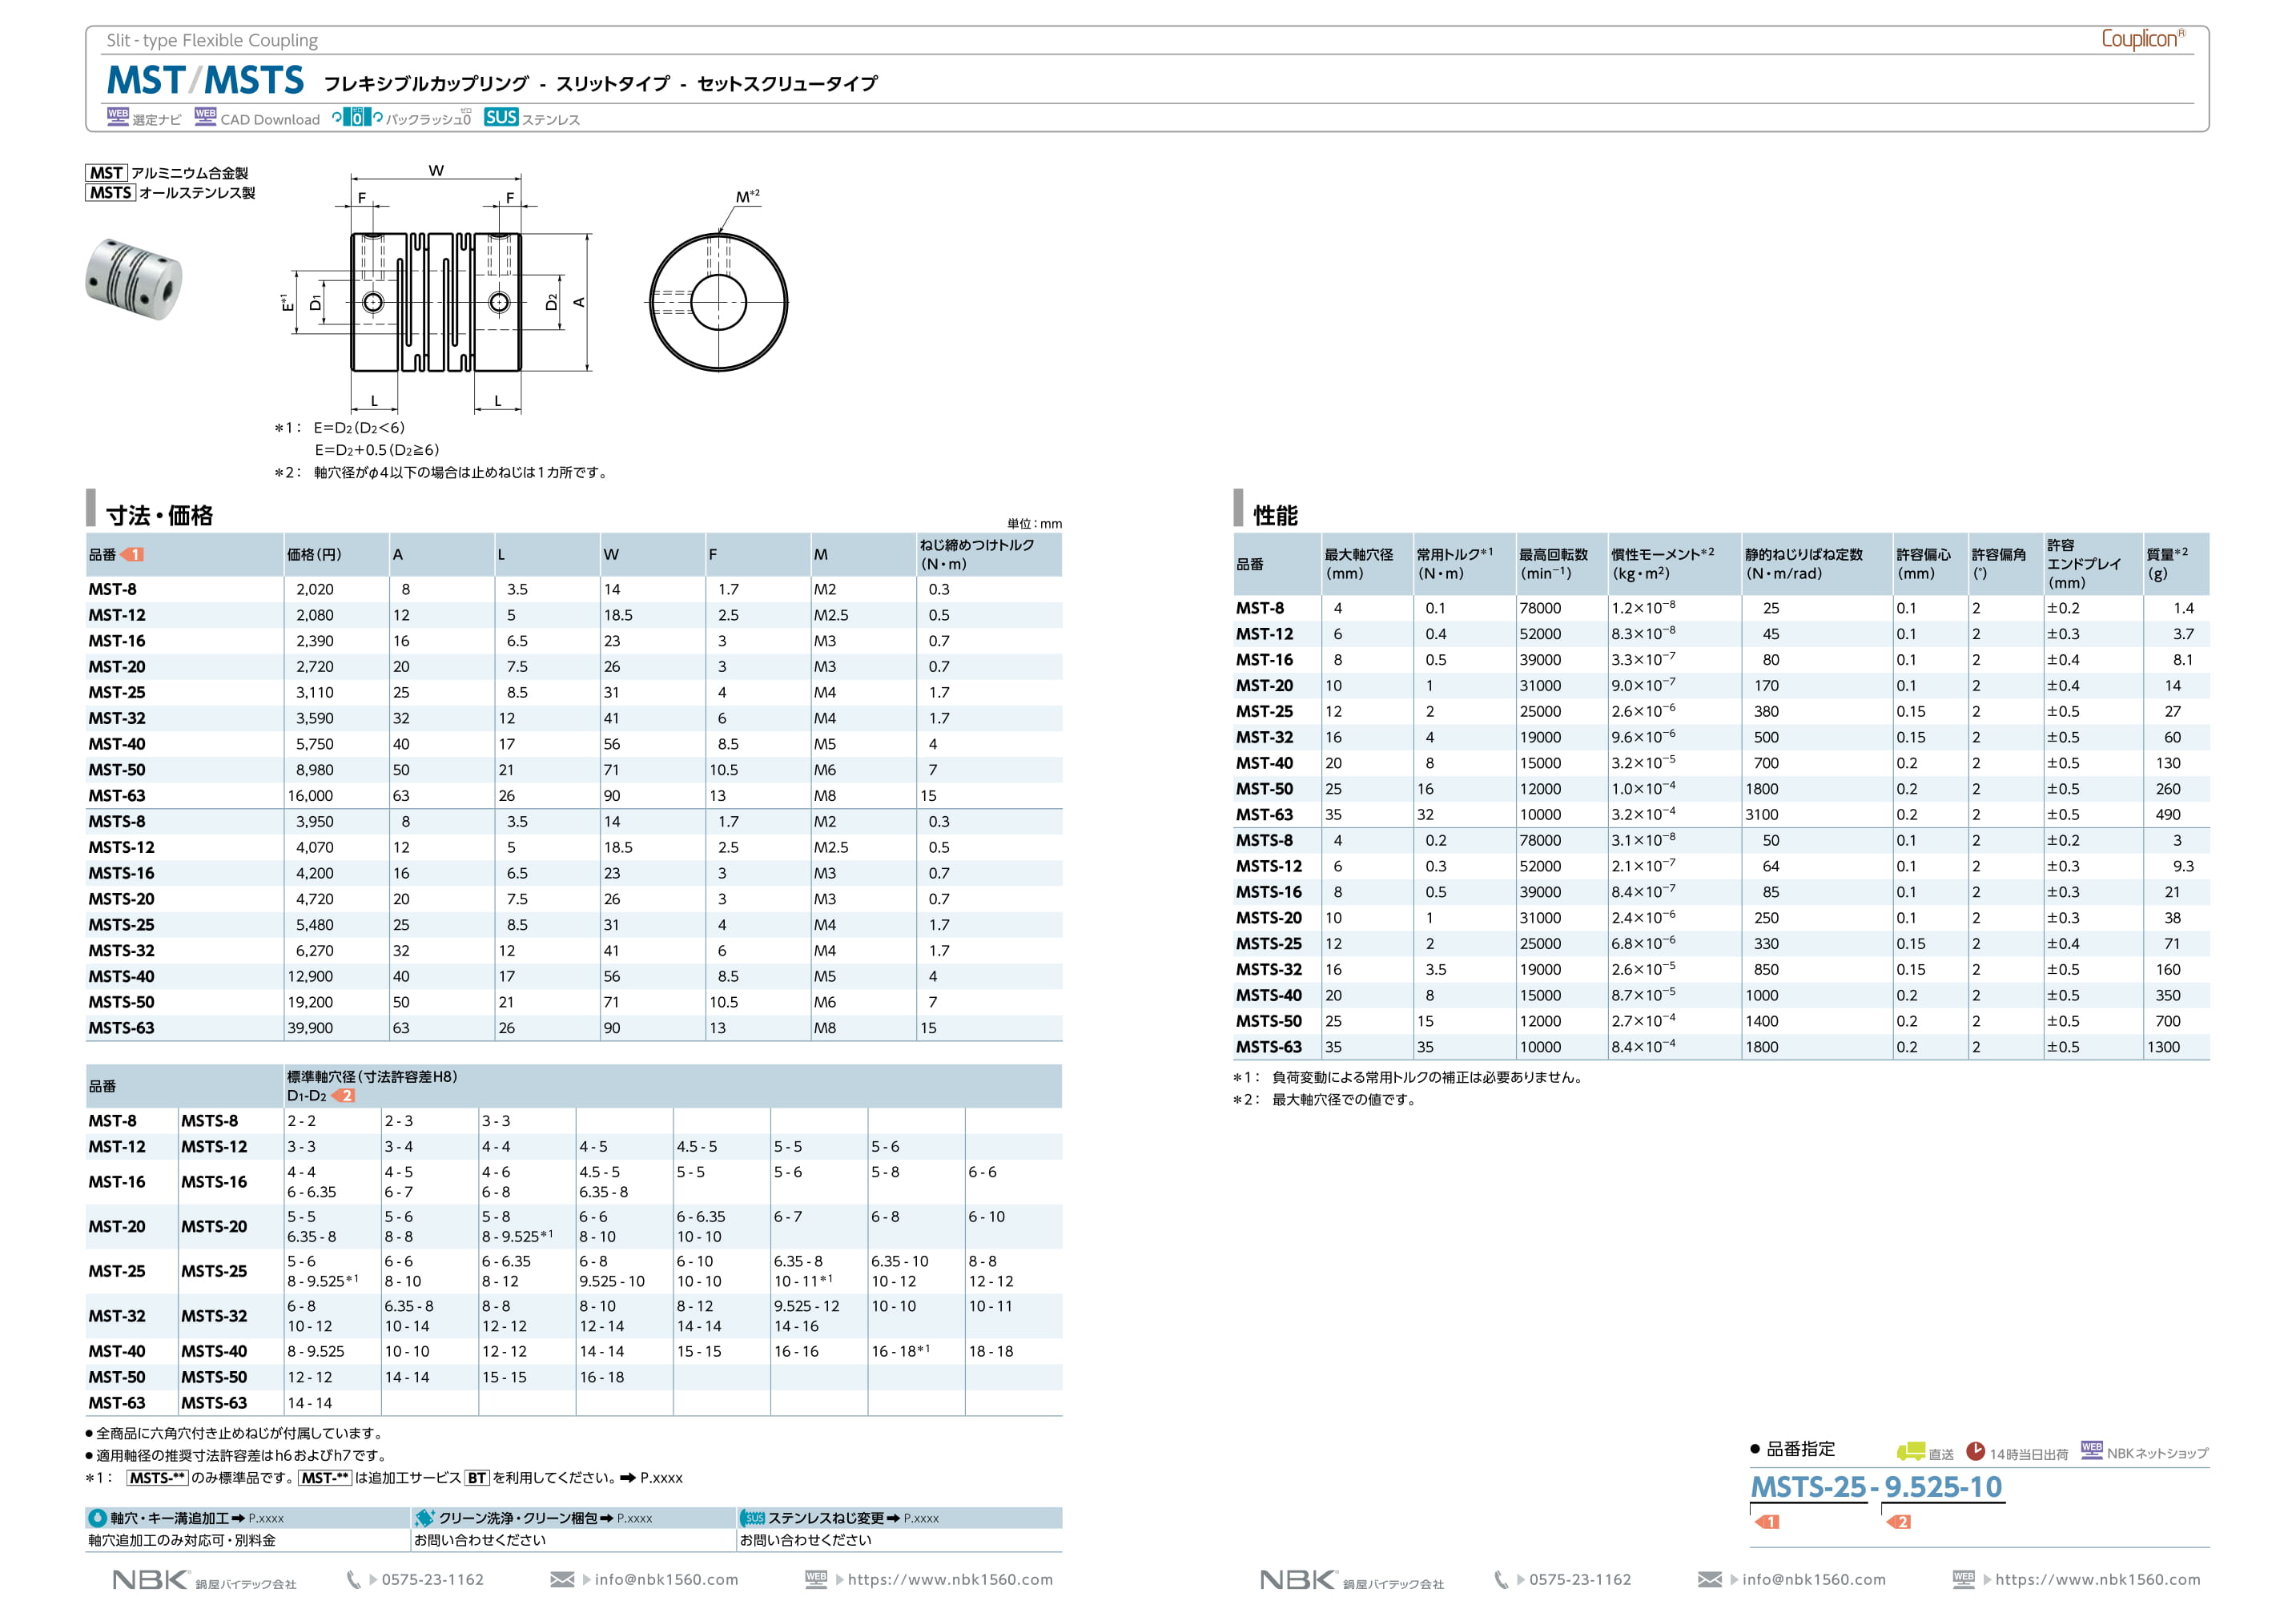
Task: Click the red clock same-day shipping icon
Action: [1975, 1451]
